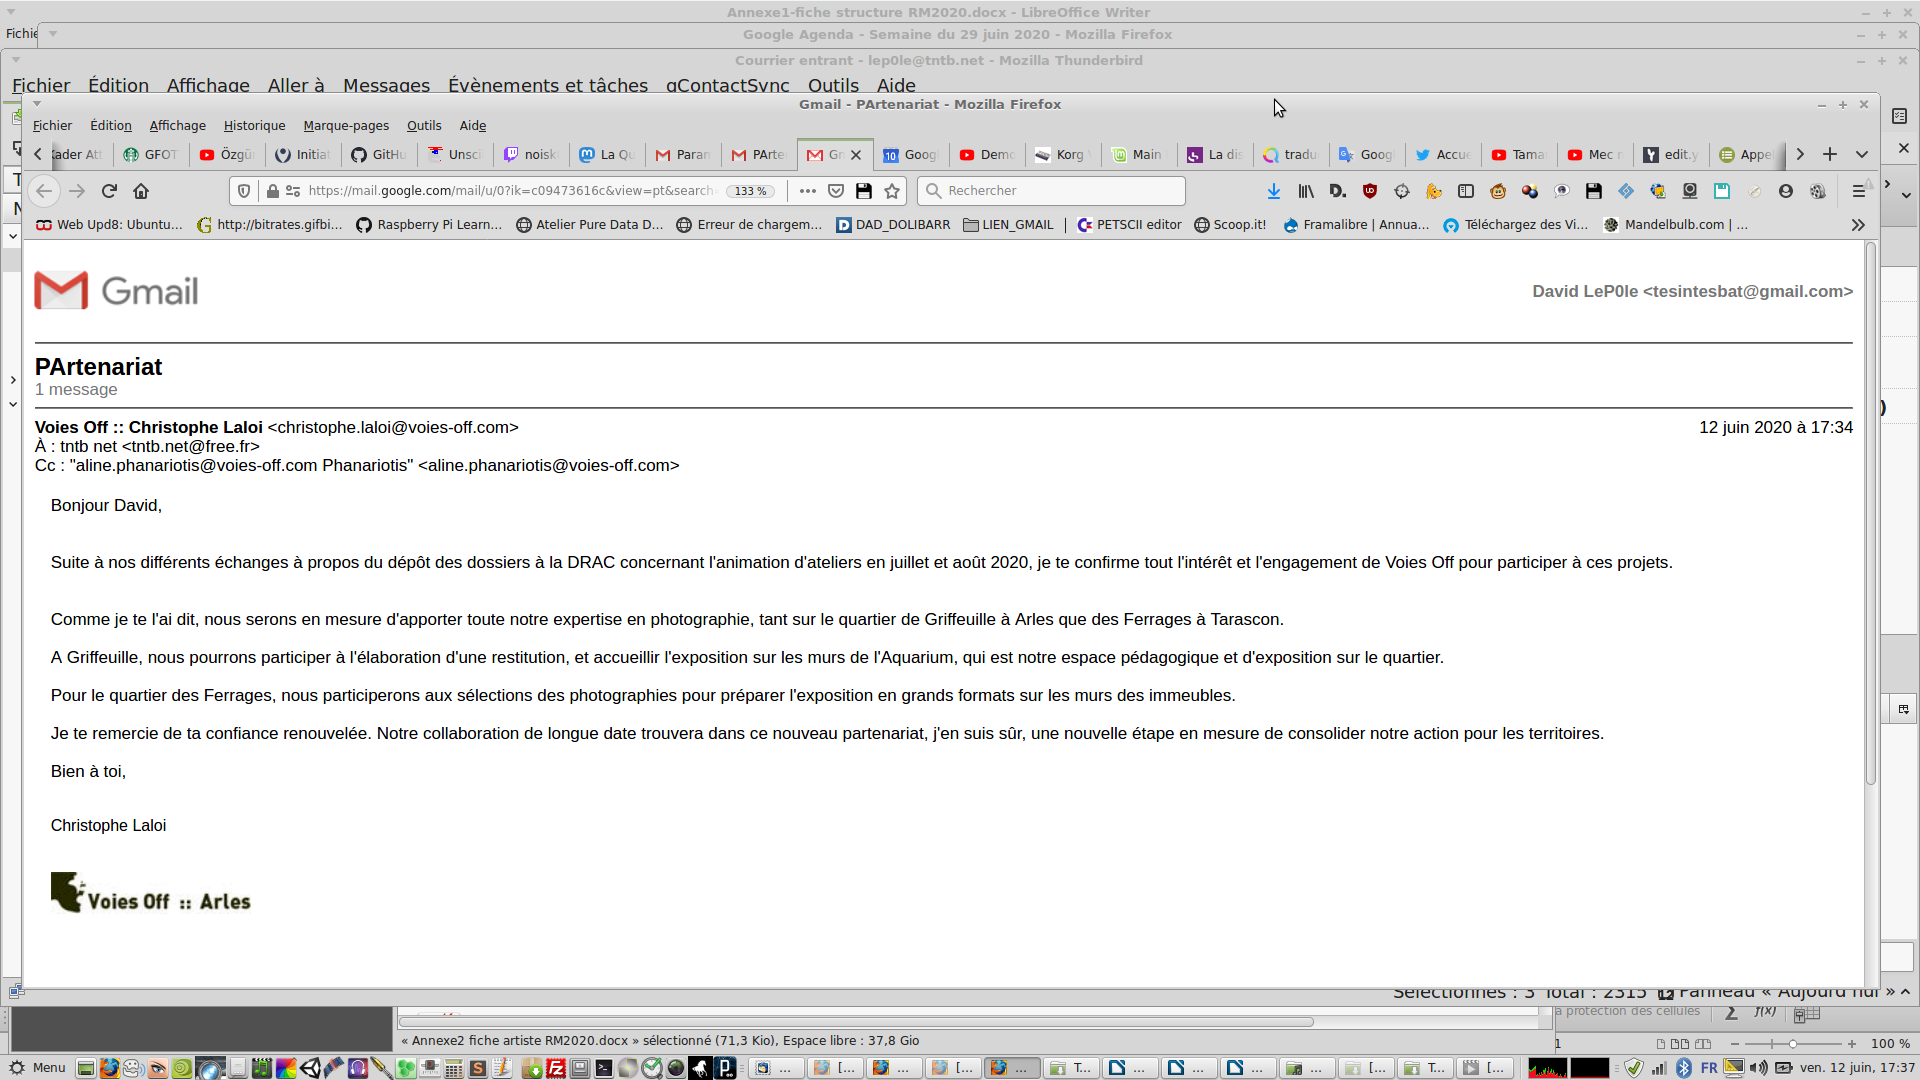Open the DAD_DOLIBARR bookmark
Viewport: 1920px width, 1080px height.
893,225
